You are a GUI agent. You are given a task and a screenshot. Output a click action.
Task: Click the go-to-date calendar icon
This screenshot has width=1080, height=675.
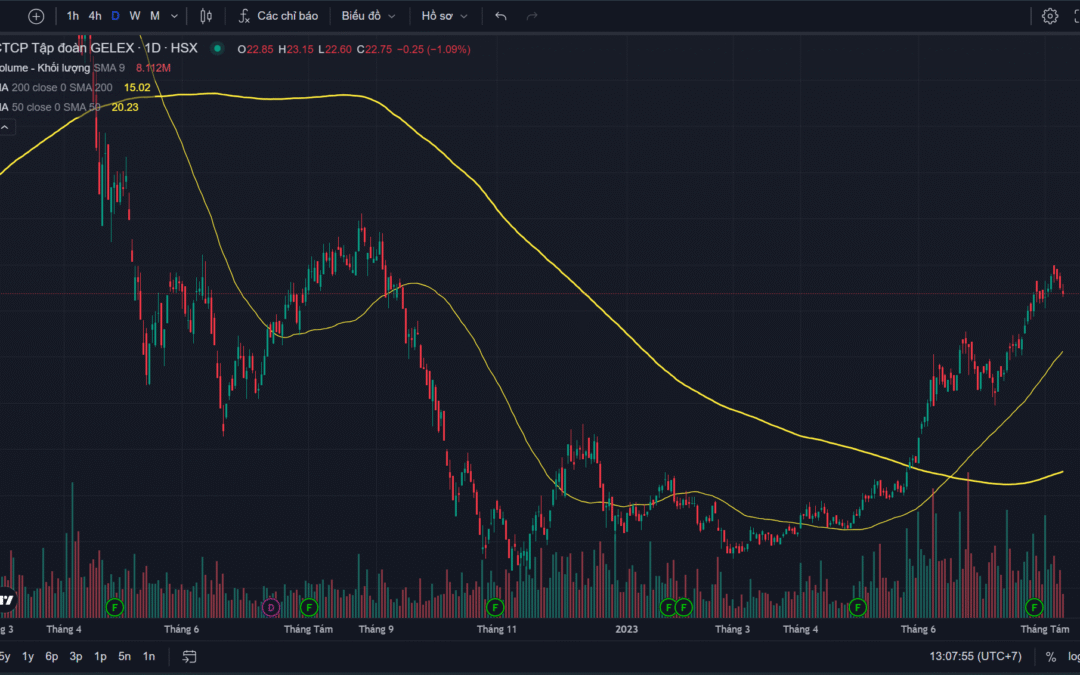coord(189,657)
